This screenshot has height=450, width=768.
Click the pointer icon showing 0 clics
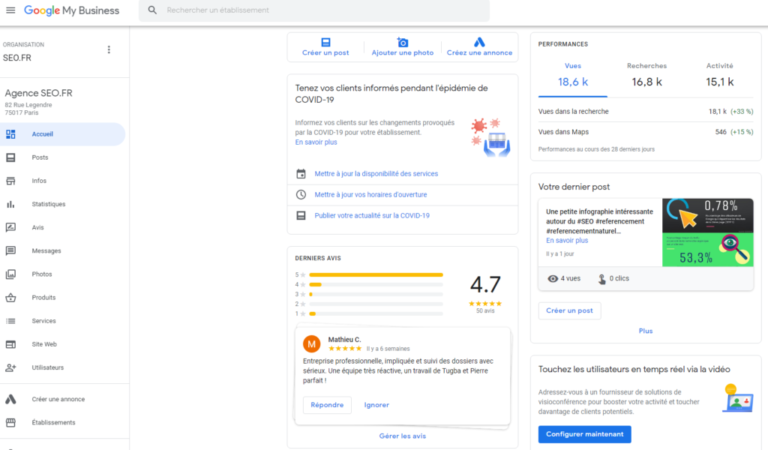[x=601, y=279]
